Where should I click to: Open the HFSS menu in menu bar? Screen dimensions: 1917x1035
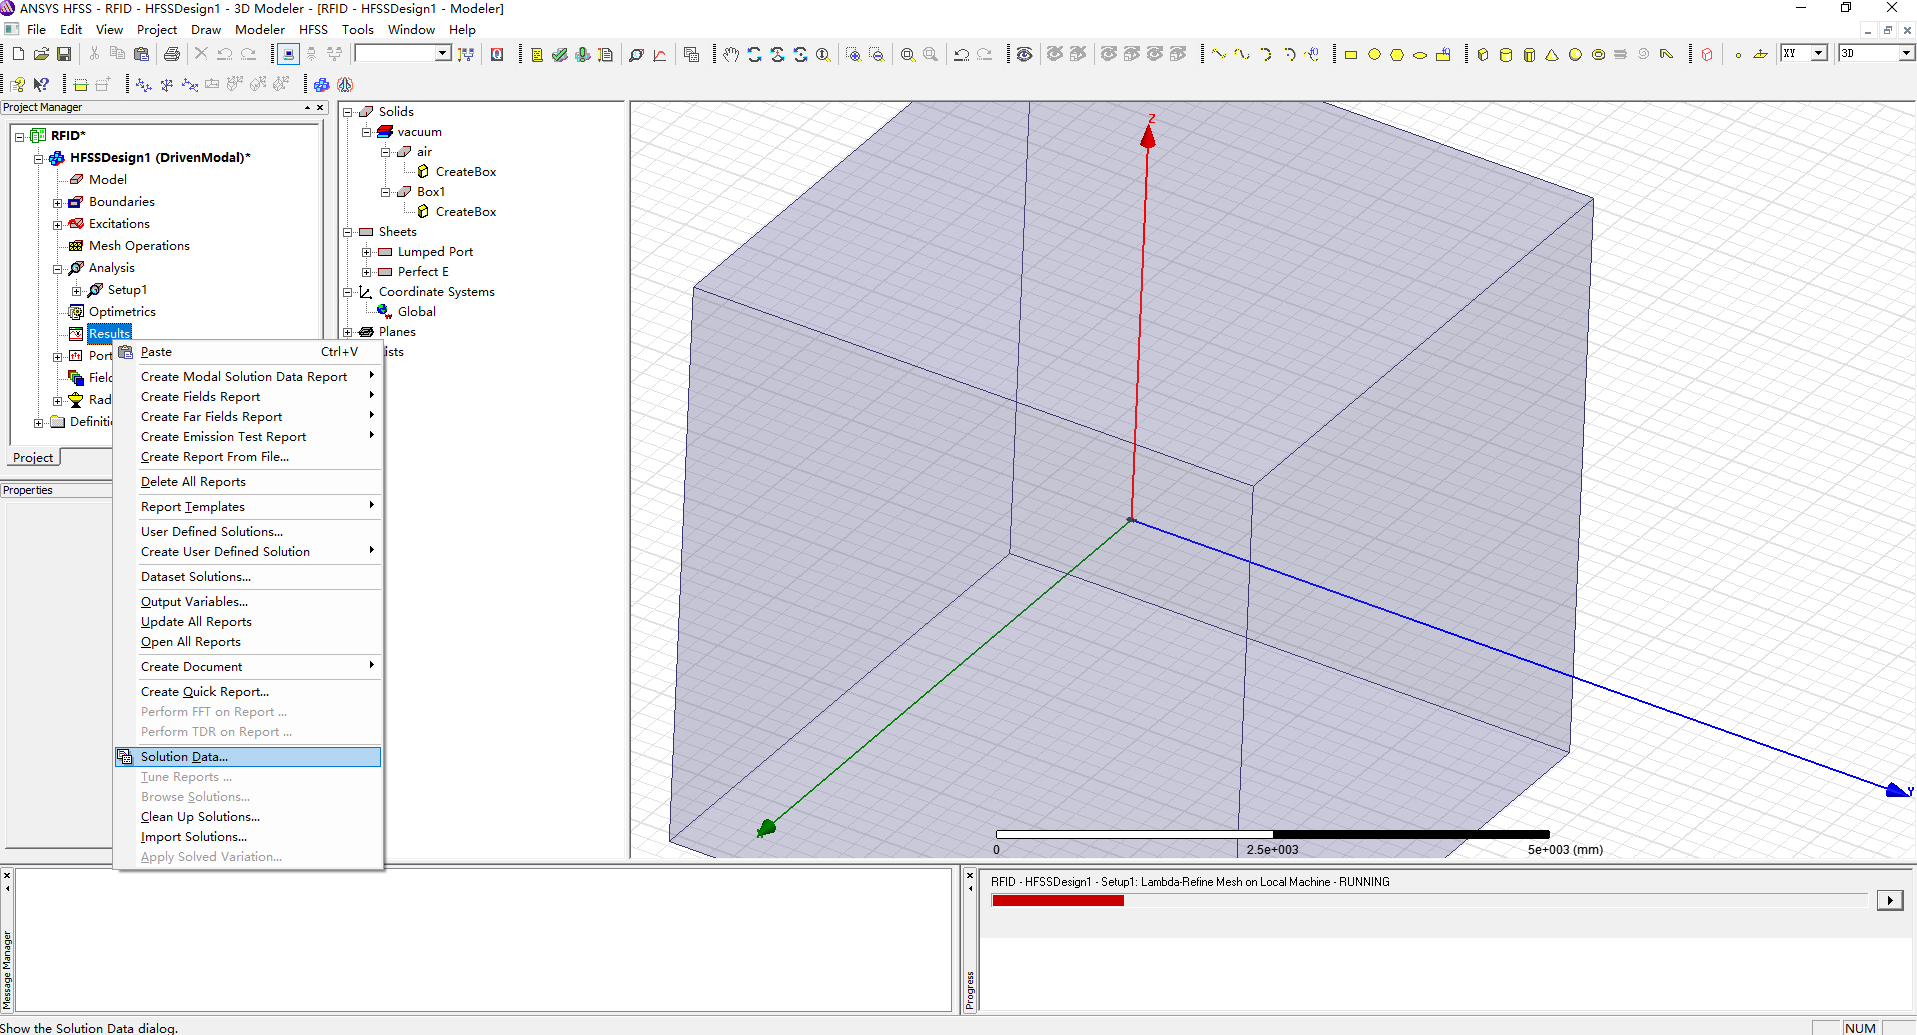(x=313, y=29)
